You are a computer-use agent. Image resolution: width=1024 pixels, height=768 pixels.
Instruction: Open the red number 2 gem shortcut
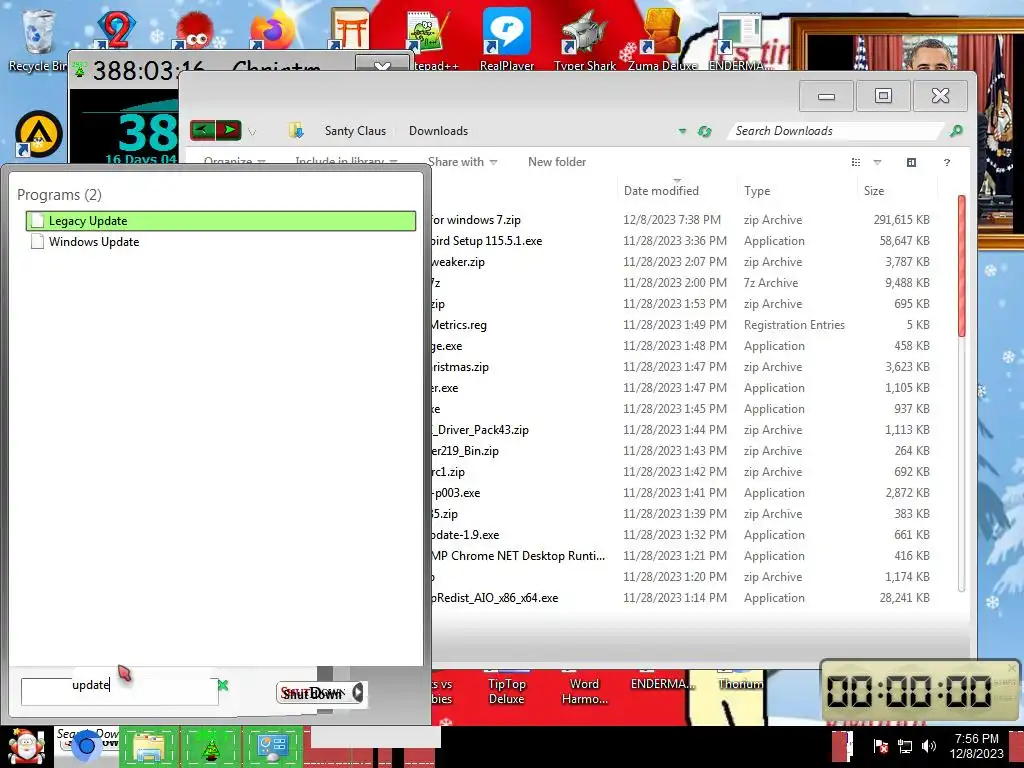point(116,29)
